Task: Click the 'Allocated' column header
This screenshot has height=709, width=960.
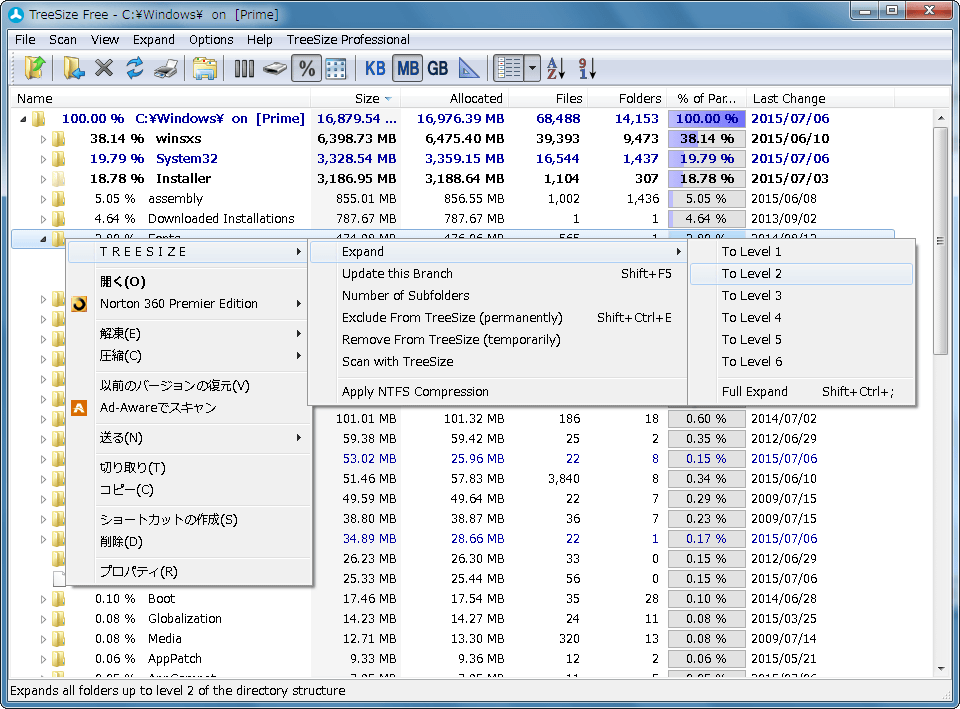Action: click(476, 98)
